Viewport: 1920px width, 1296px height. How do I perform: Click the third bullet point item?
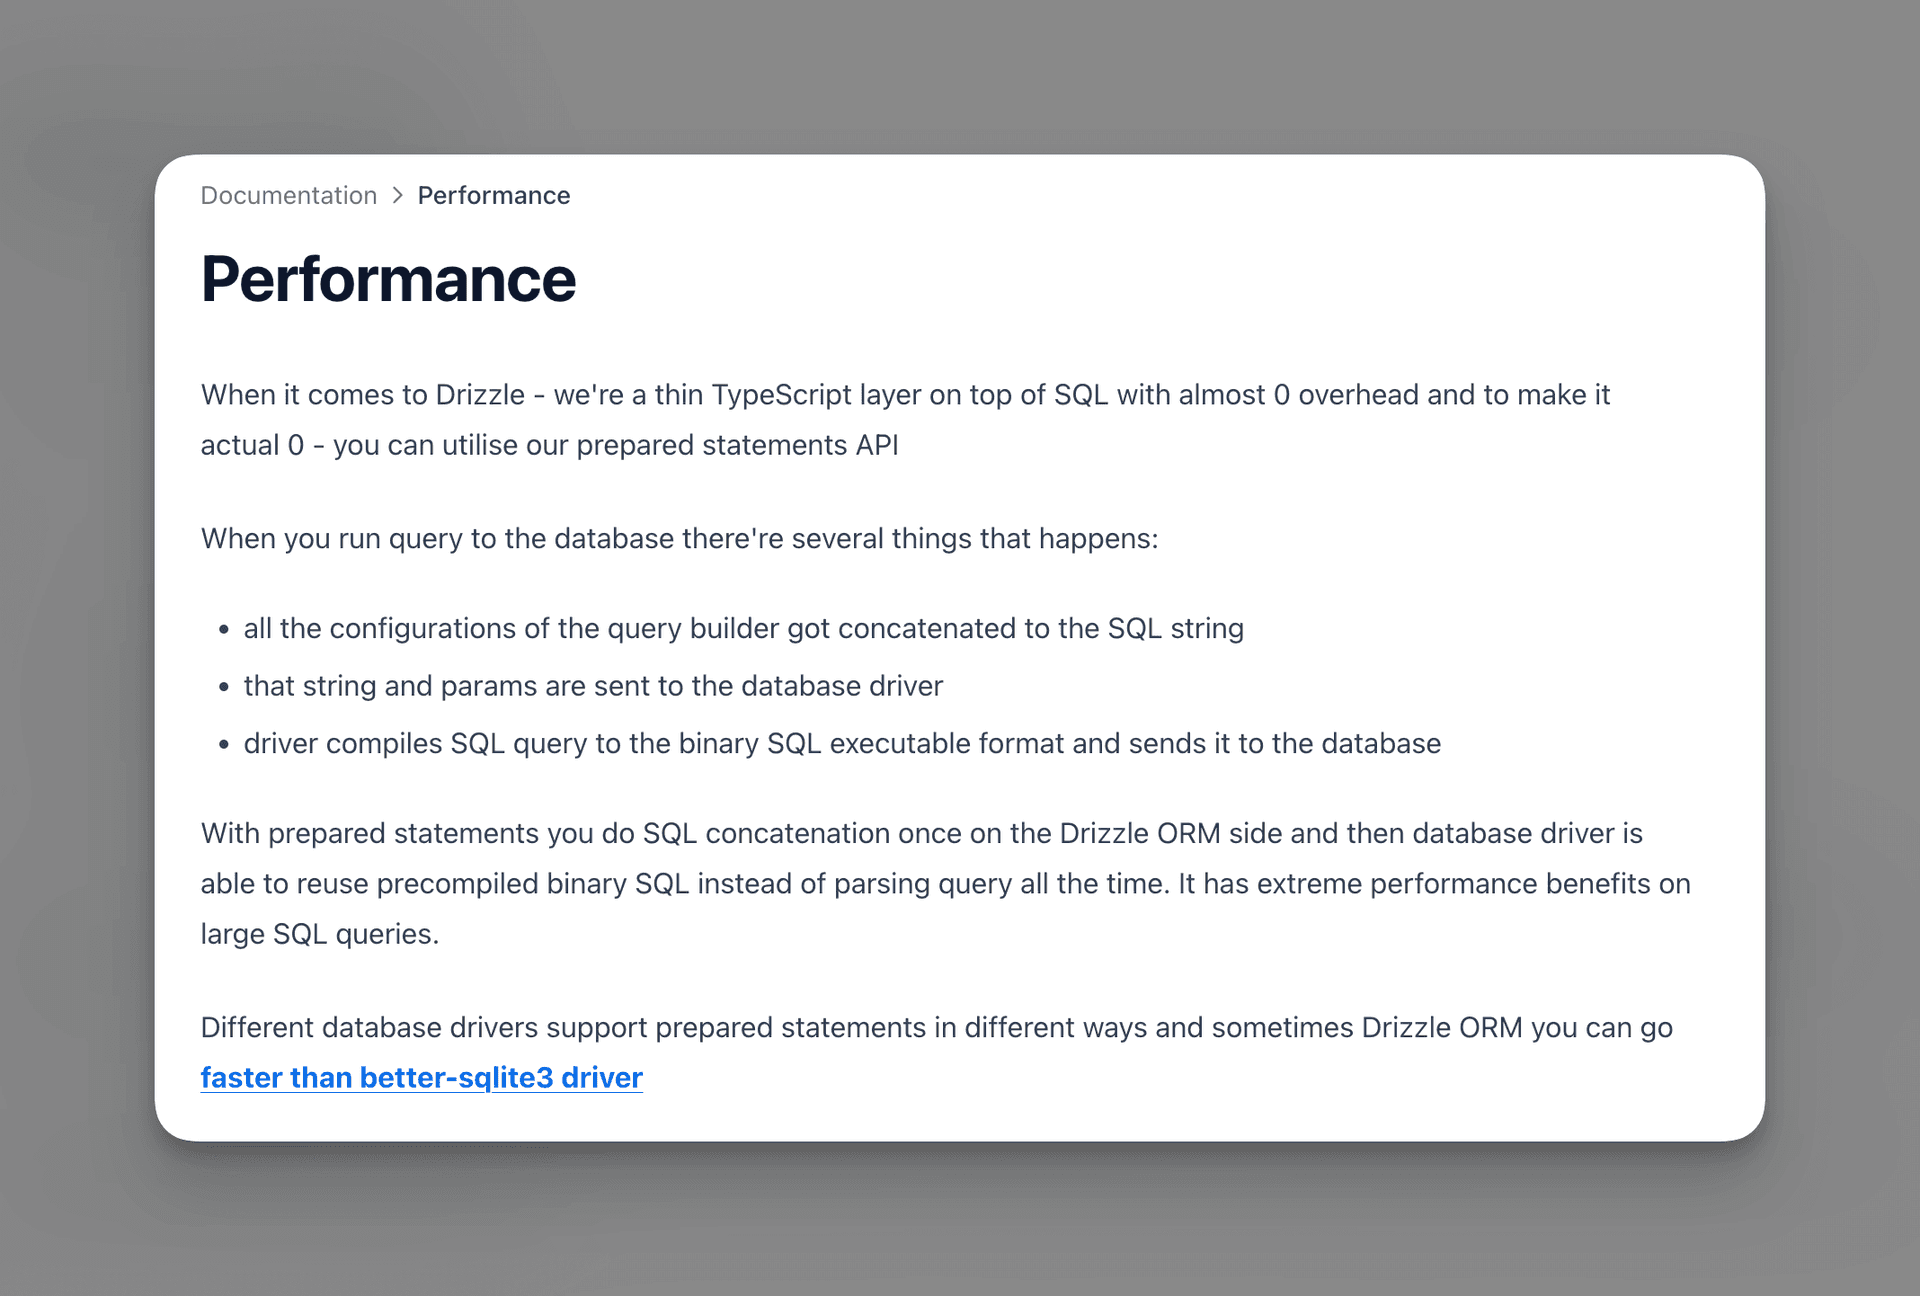point(844,743)
